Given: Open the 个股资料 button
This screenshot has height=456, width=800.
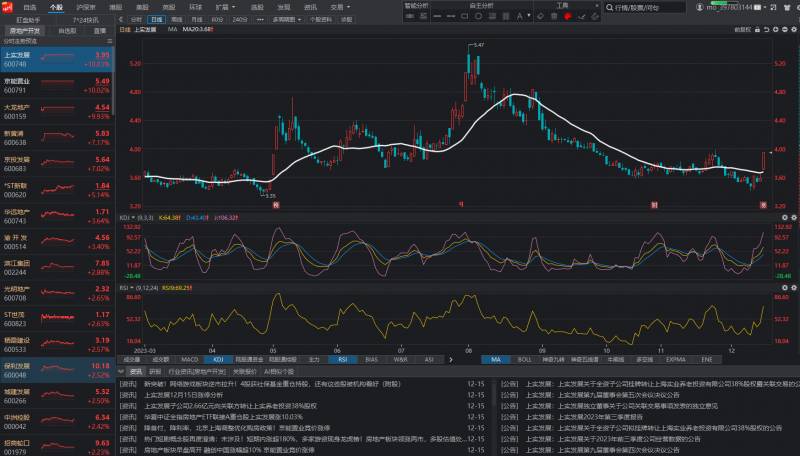Looking at the screenshot, I should (320, 19).
